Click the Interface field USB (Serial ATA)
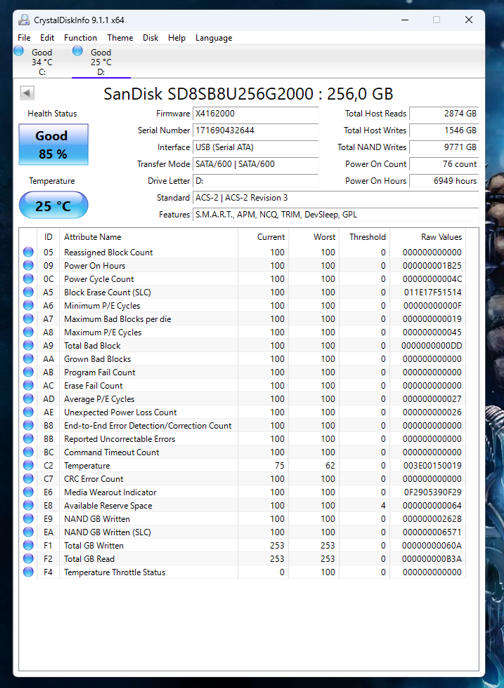The height and width of the screenshot is (688, 504). click(x=255, y=147)
